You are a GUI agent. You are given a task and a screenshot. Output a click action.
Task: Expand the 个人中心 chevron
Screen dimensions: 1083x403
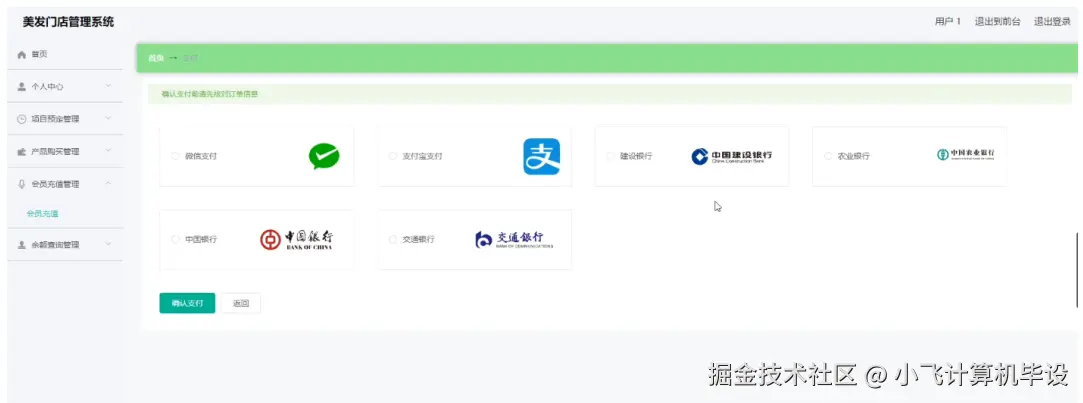click(108, 86)
